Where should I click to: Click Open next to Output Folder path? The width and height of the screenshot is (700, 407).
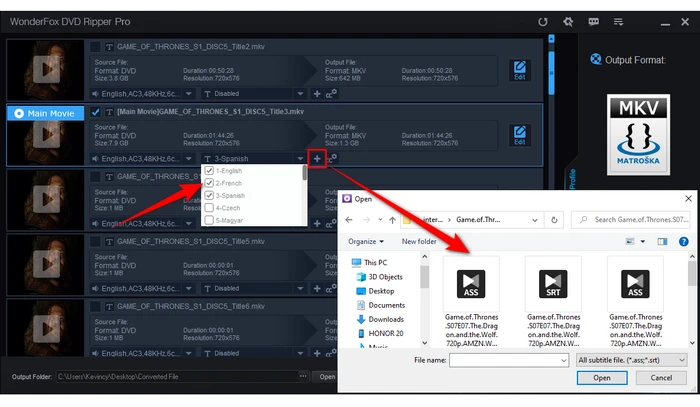(x=327, y=377)
